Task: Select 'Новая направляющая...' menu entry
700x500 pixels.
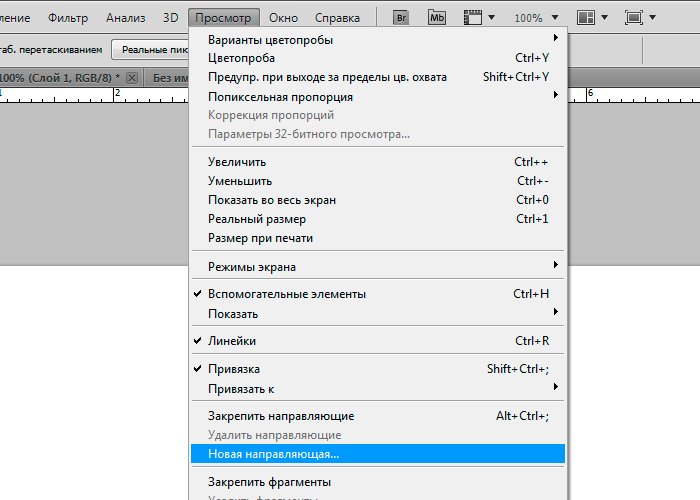Action: coord(274,454)
